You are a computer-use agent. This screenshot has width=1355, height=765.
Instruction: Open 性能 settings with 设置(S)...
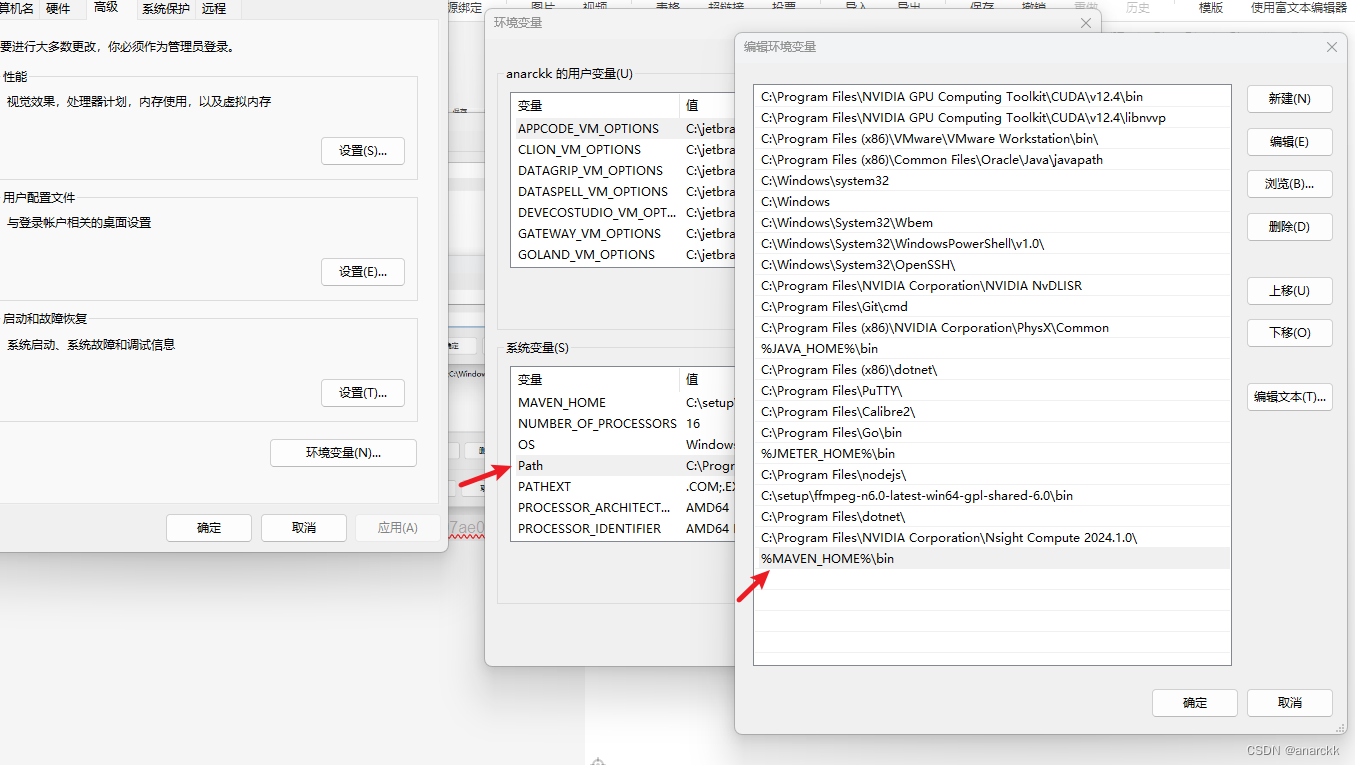click(363, 151)
